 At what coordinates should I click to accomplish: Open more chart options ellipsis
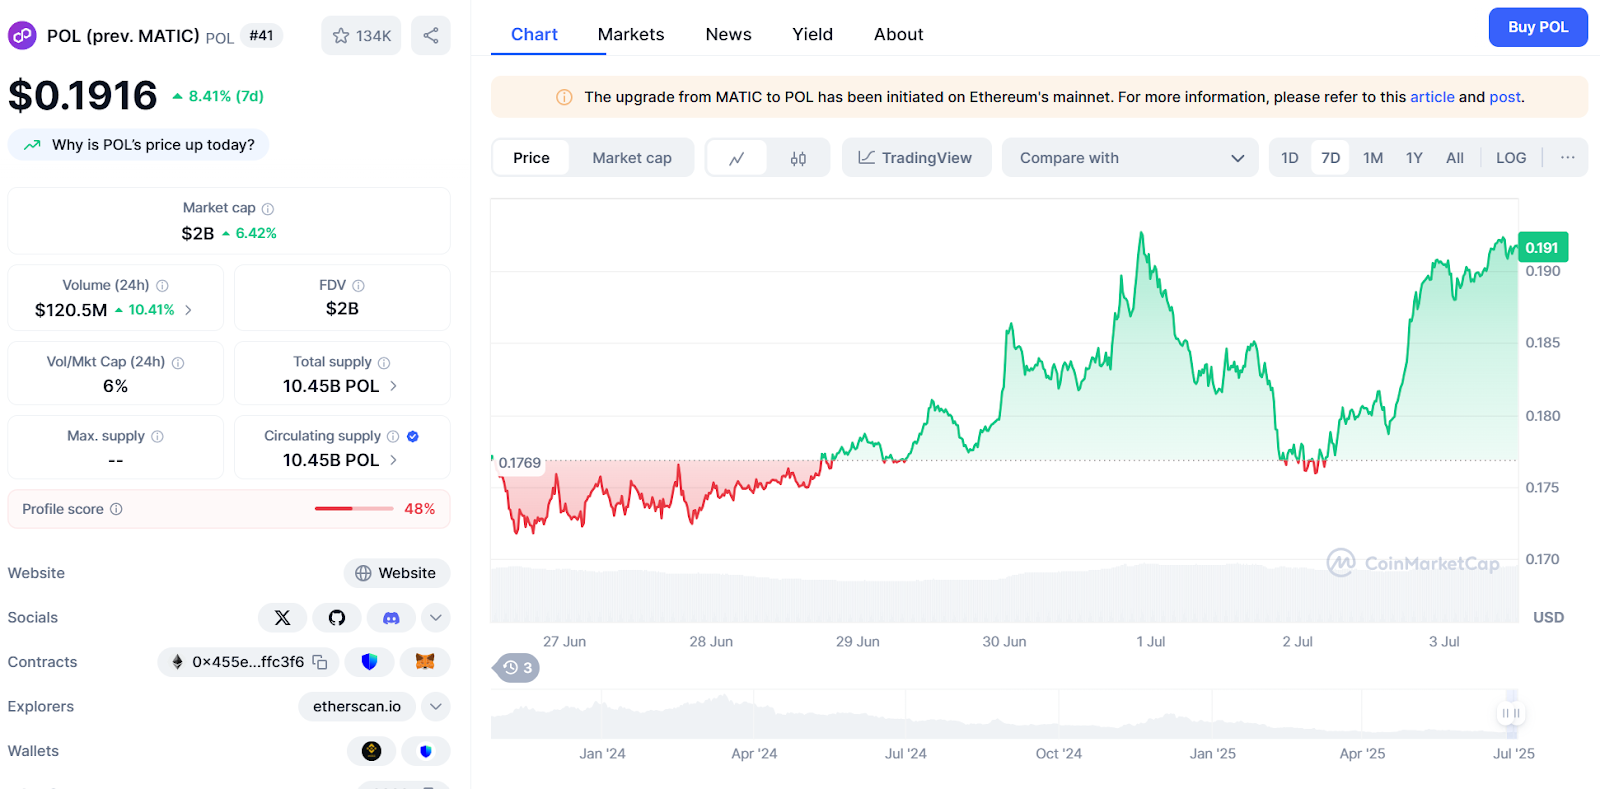[x=1567, y=158]
